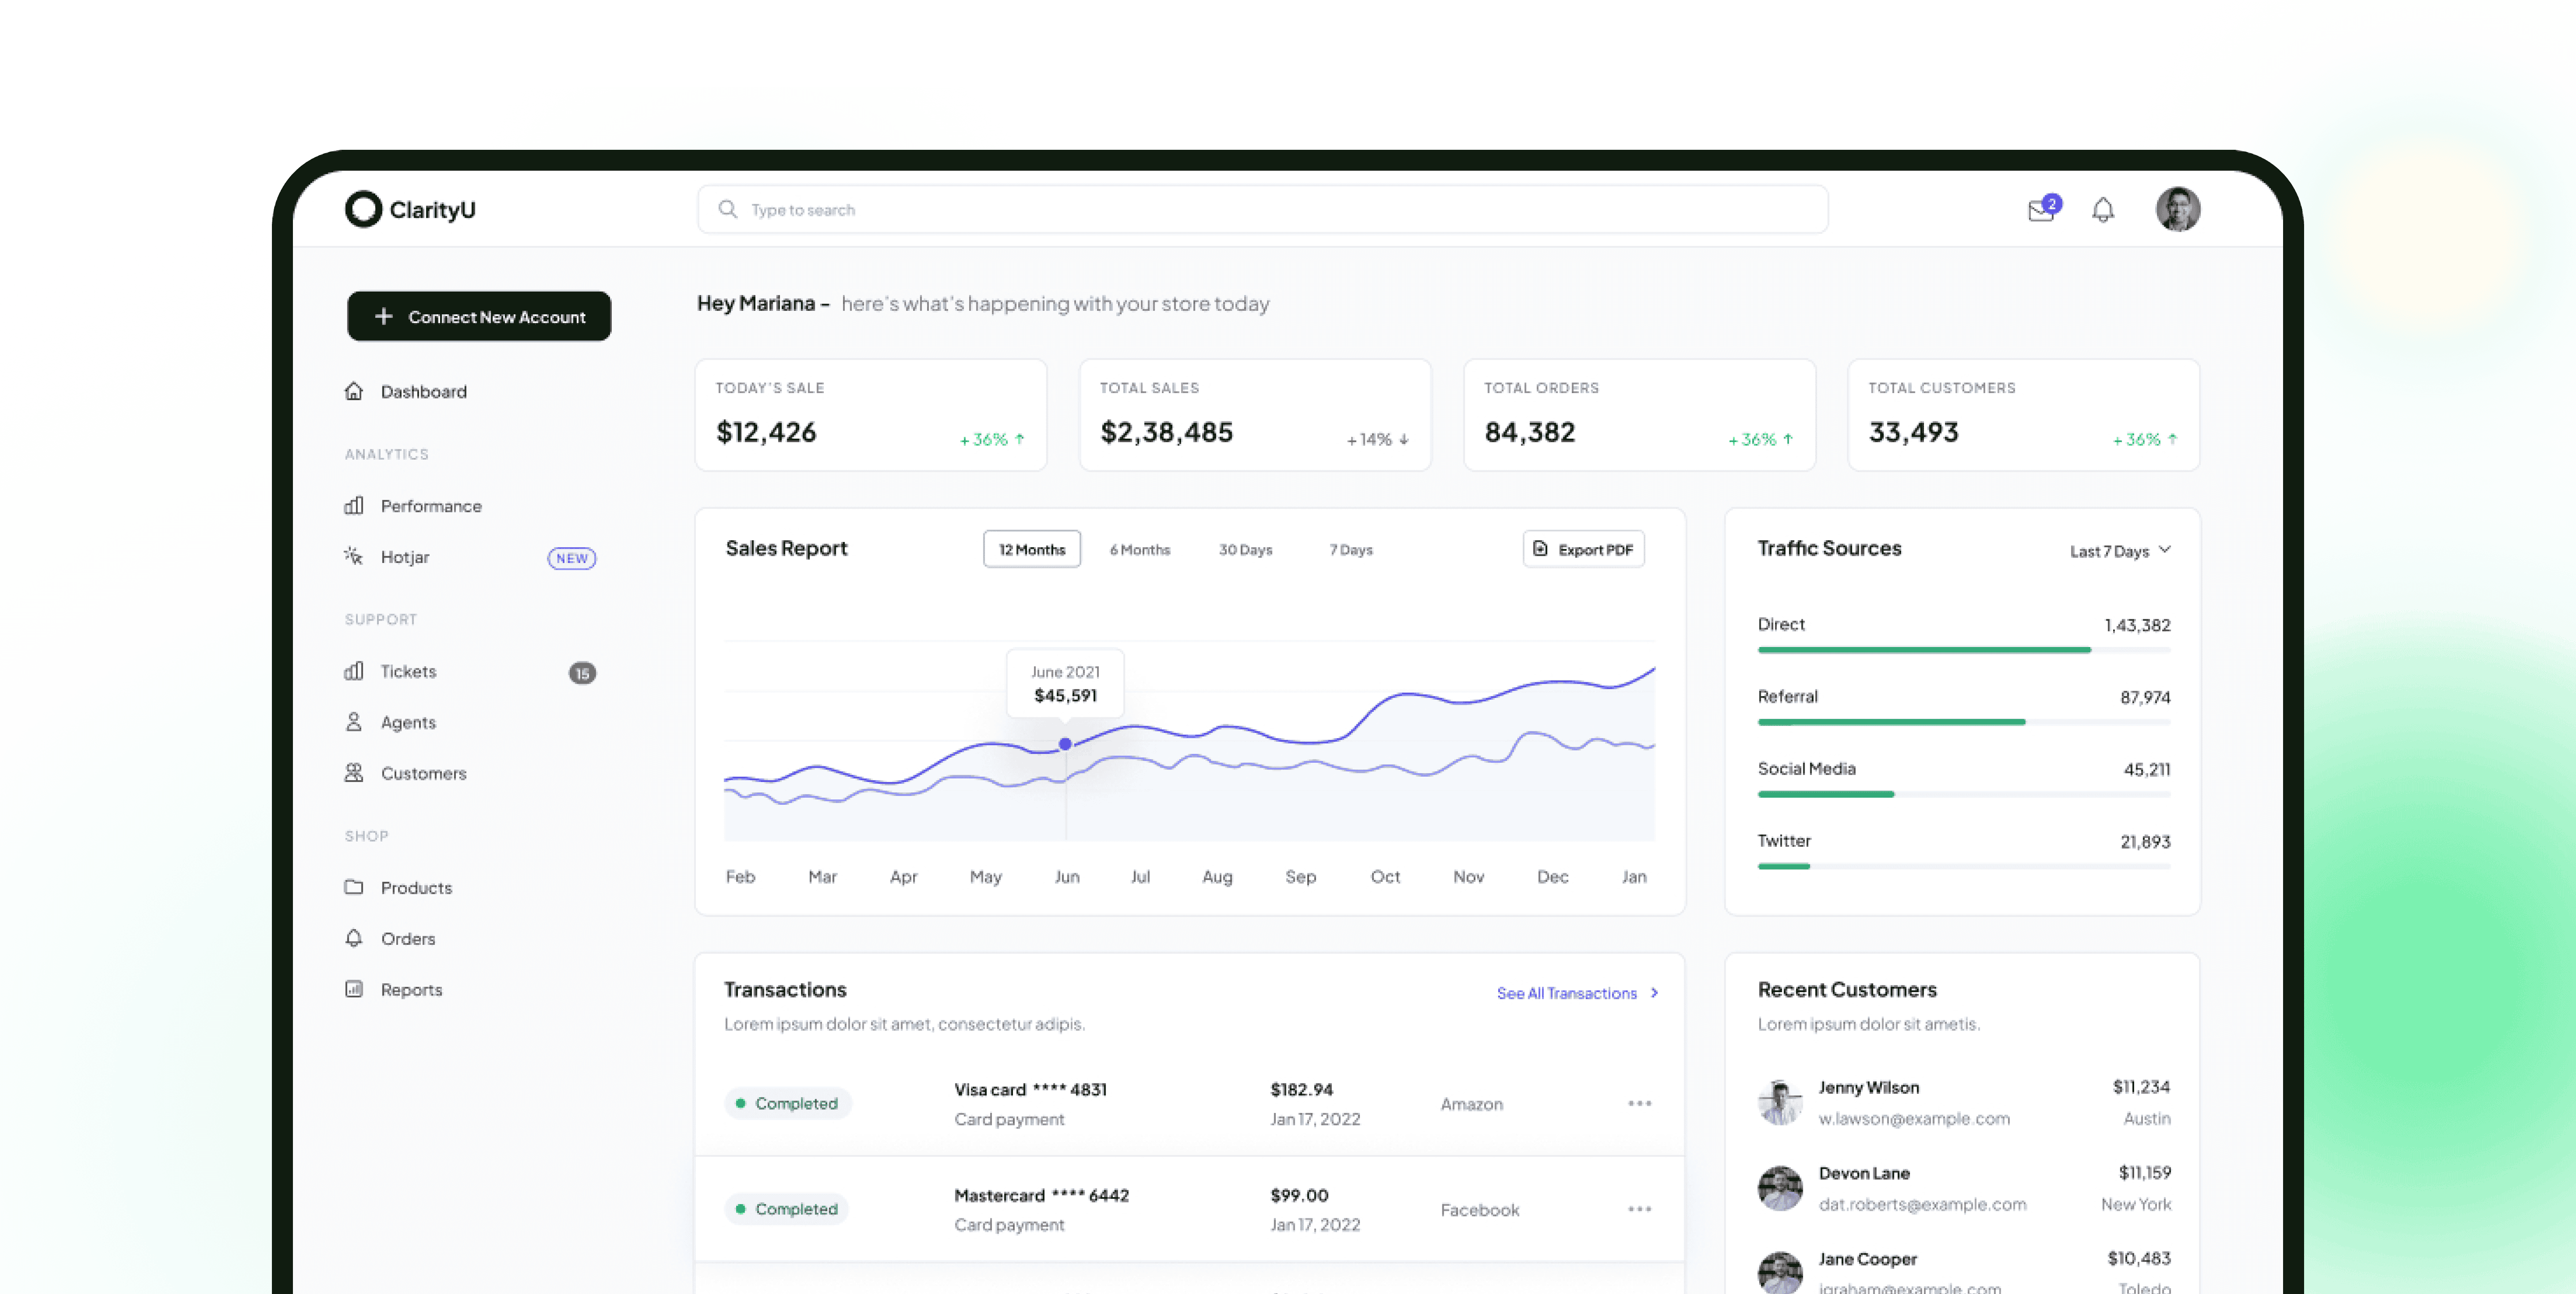This screenshot has width=2576, height=1294.
Task: Open the notifications bell icon
Action: pos(2103,210)
